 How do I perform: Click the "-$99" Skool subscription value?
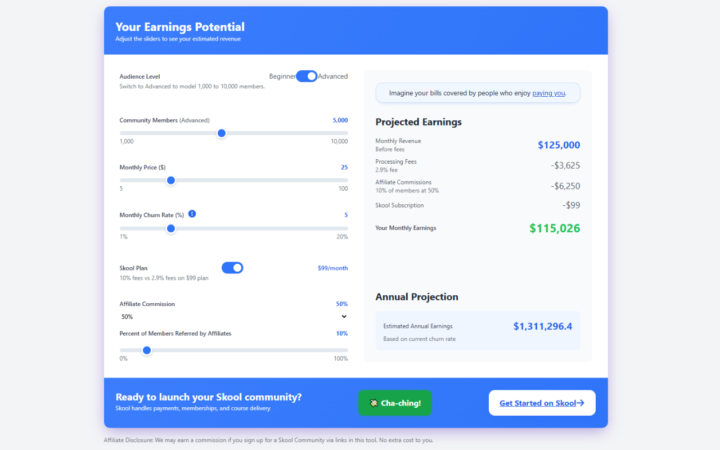[x=571, y=205]
